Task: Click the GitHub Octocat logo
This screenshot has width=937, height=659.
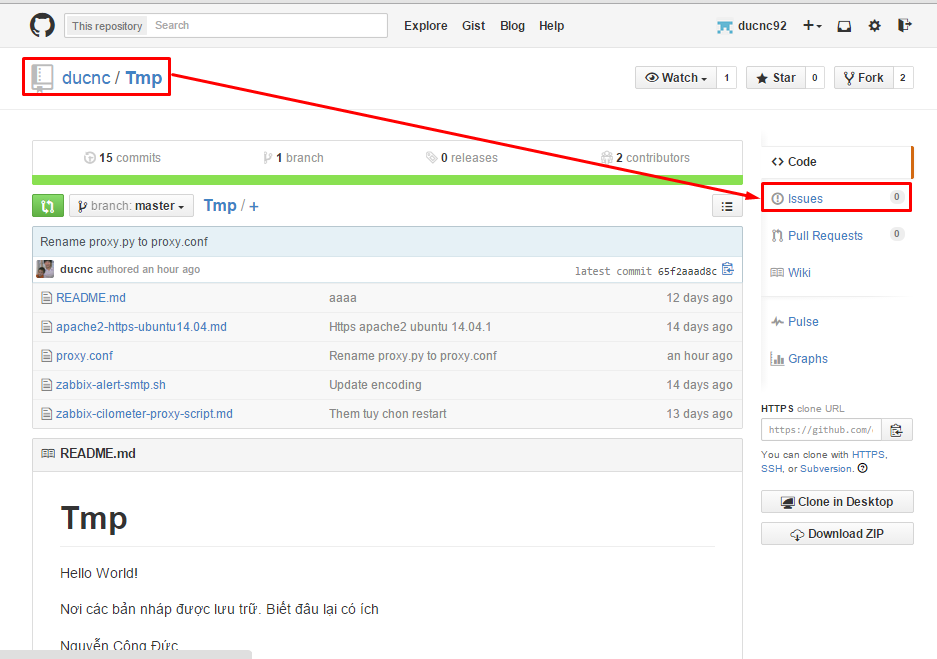Action: (42, 26)
